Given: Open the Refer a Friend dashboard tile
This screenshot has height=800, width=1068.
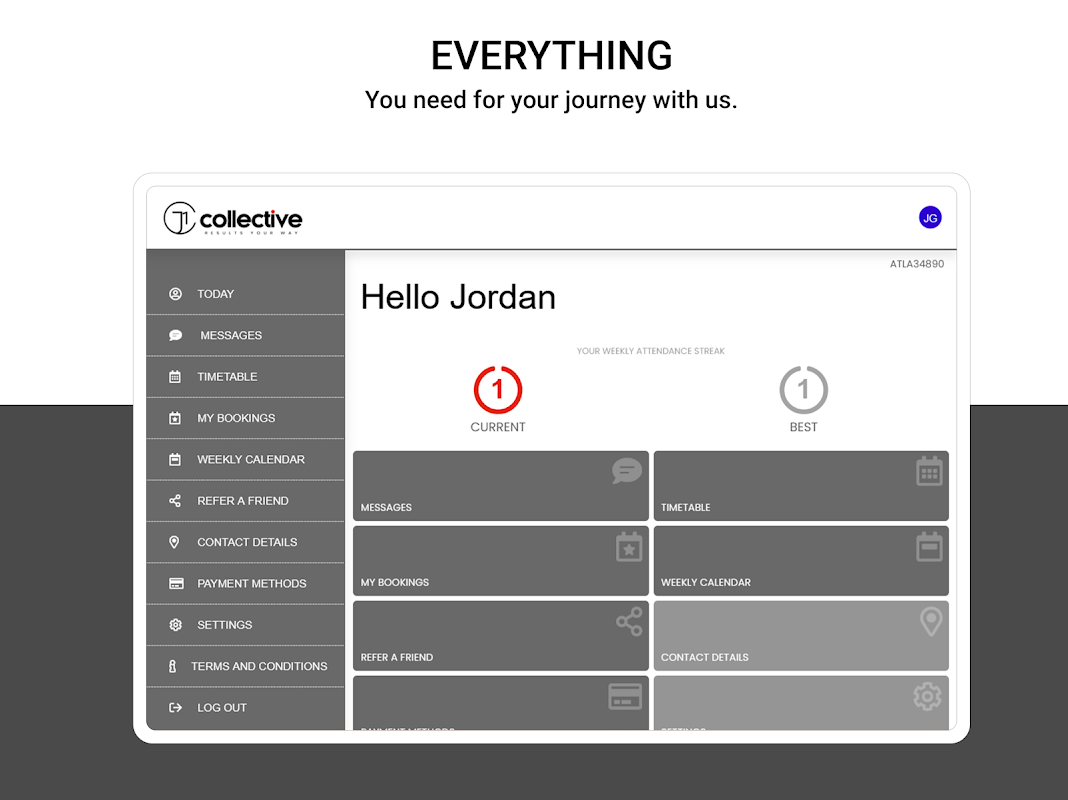Looking at the screenshot, I should [501, 636].
